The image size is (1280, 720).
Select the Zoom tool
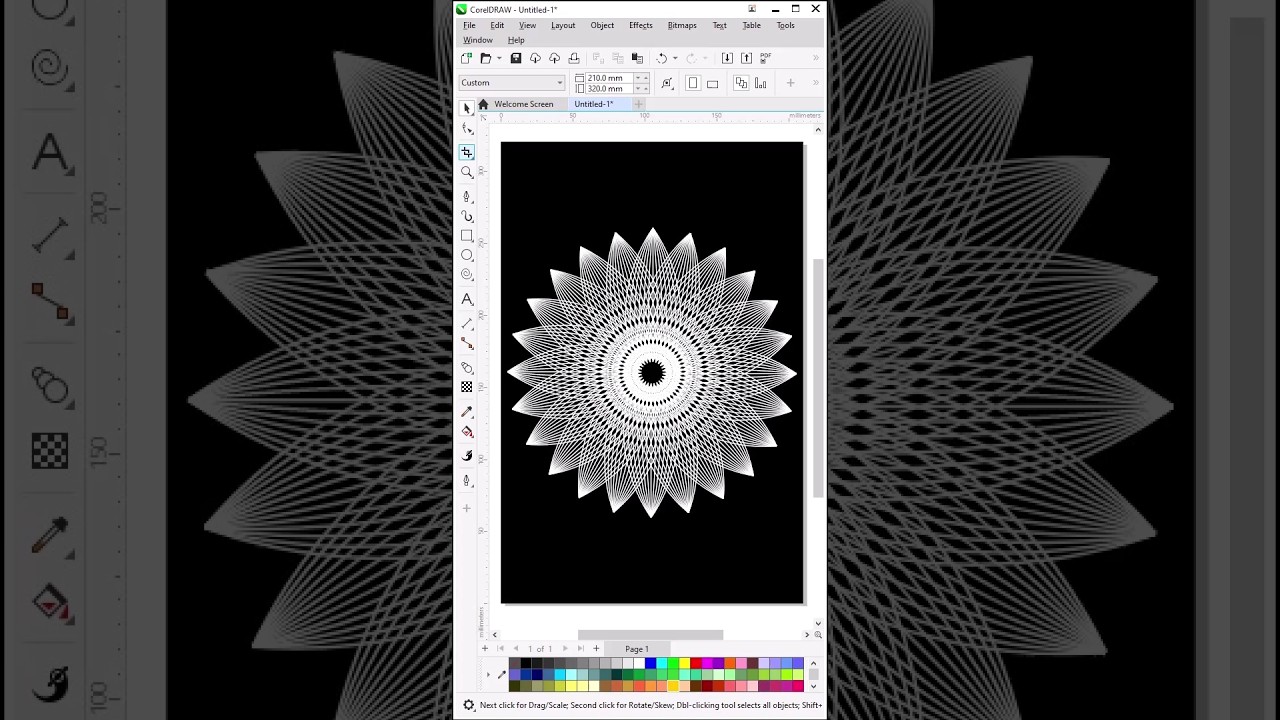466,173
